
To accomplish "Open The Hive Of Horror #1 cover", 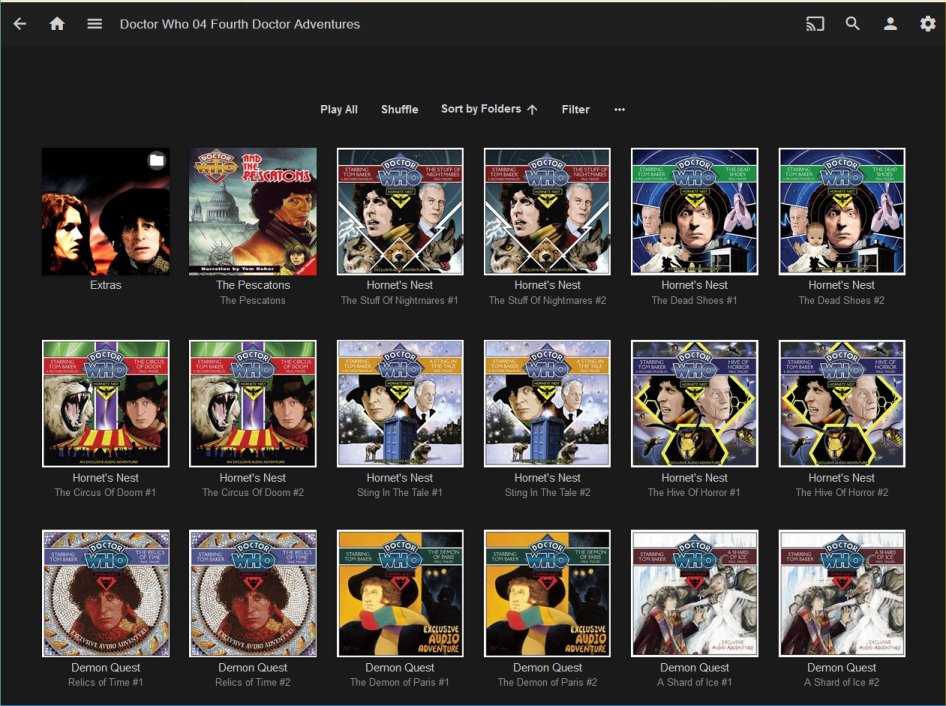I will click(x=694, y=404).
